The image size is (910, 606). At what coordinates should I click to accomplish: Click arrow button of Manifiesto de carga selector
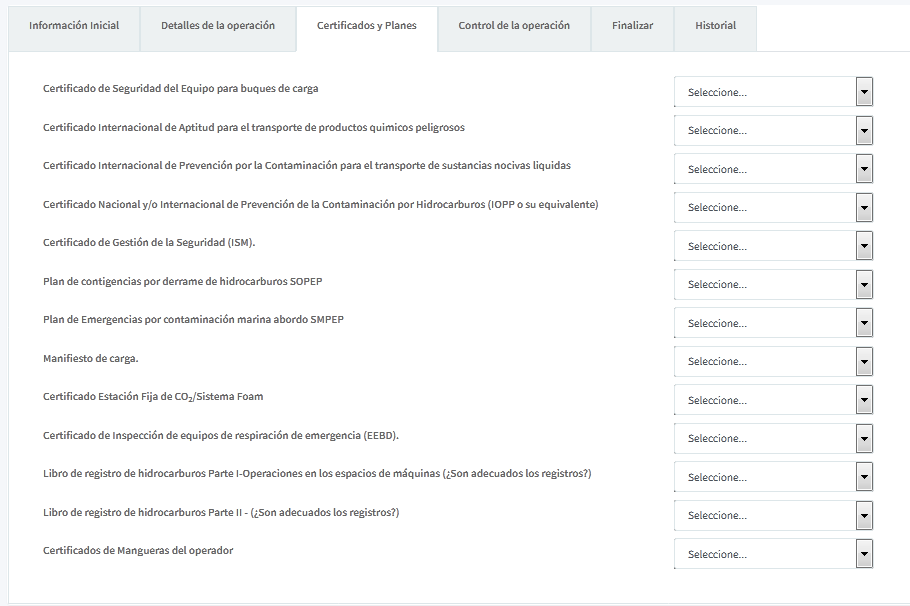tap(865, 362)
